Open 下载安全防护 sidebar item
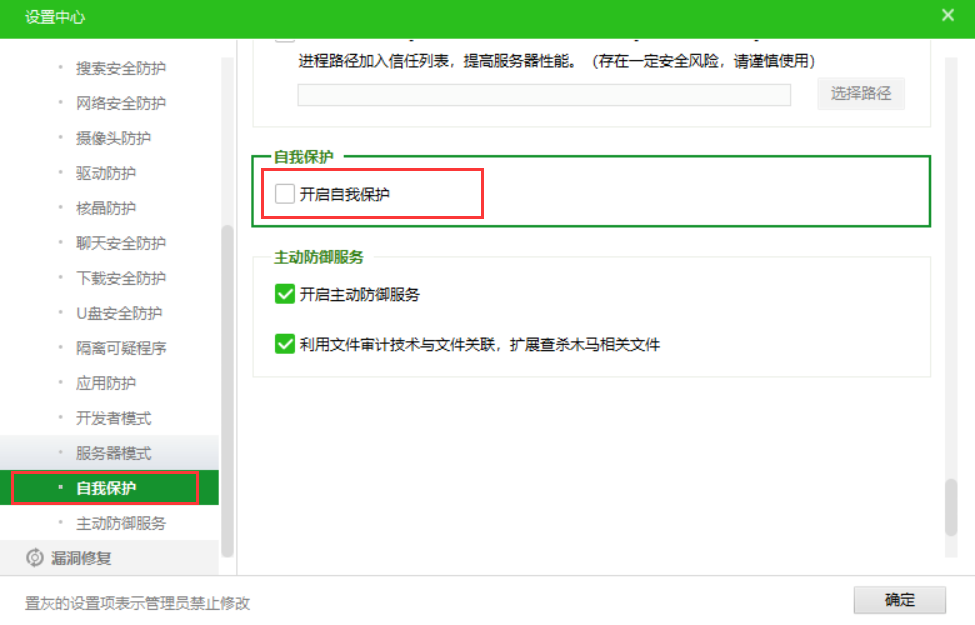975x625 pixels. 121,278
